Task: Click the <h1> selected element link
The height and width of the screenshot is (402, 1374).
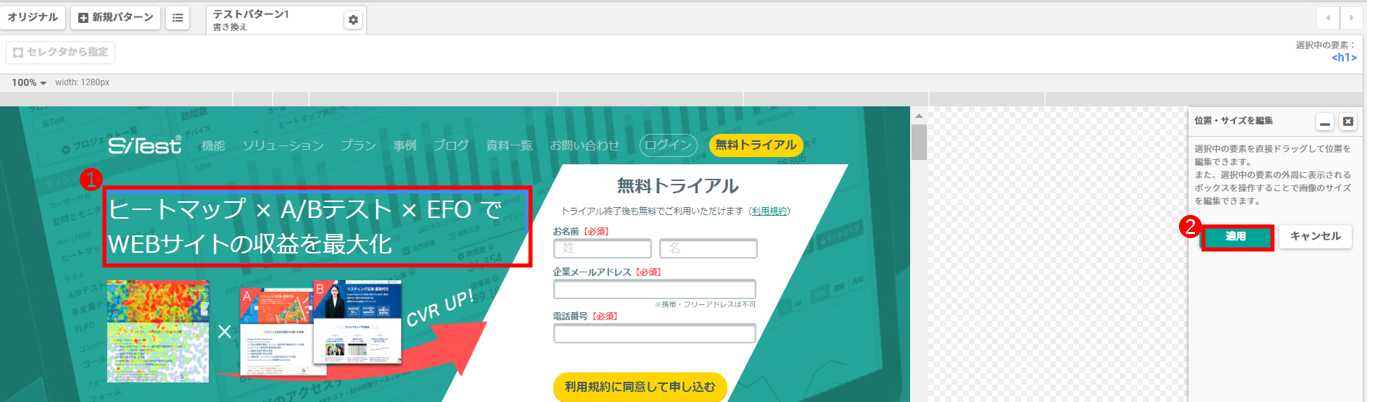Action: pyautogui.click(x=1344, y=57)
